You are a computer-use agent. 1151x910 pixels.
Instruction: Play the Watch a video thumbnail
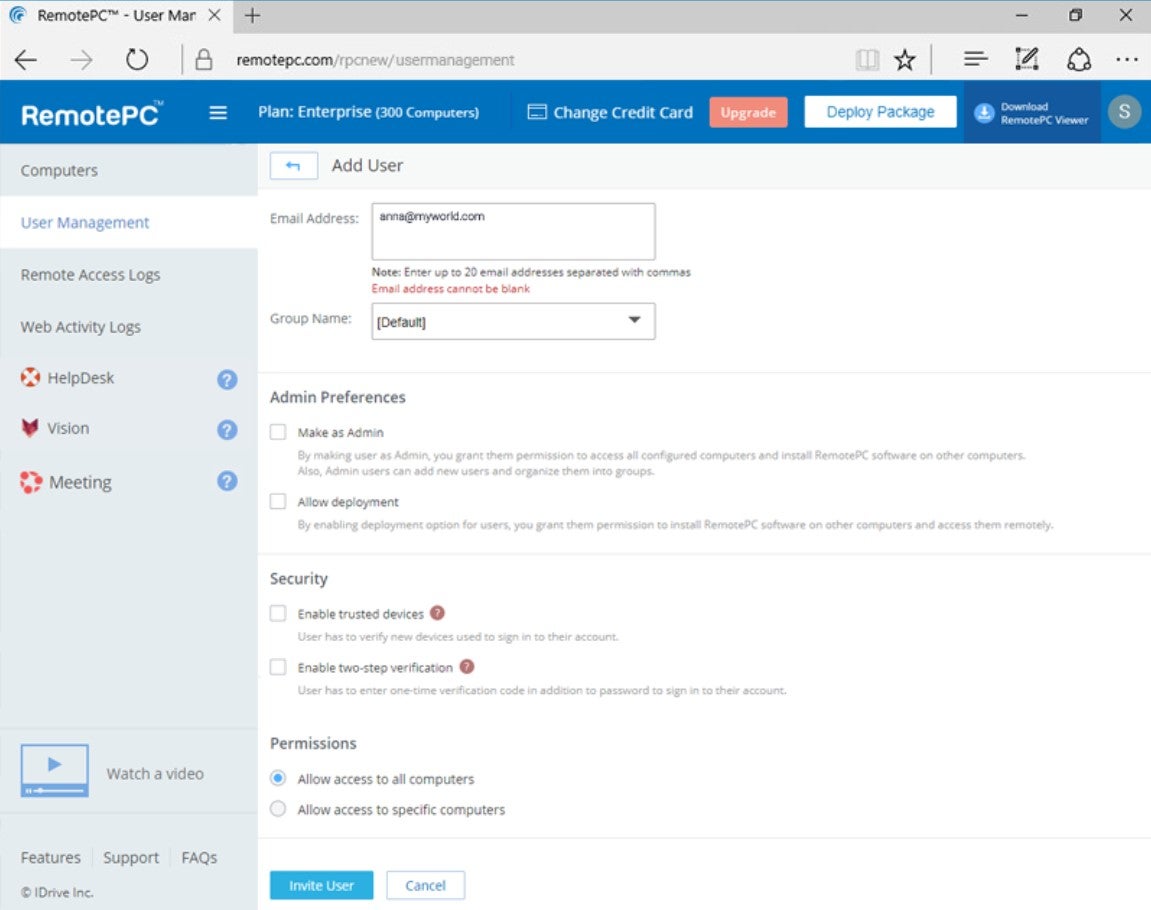[x=54, y=770]
